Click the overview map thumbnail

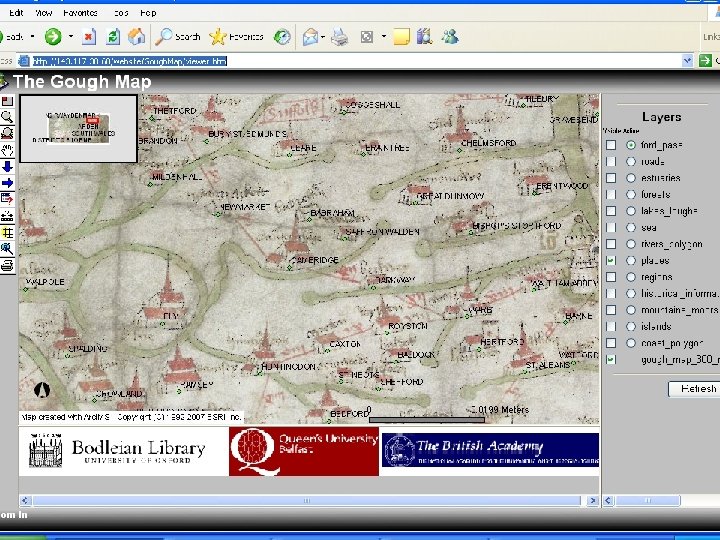(78, 128)
